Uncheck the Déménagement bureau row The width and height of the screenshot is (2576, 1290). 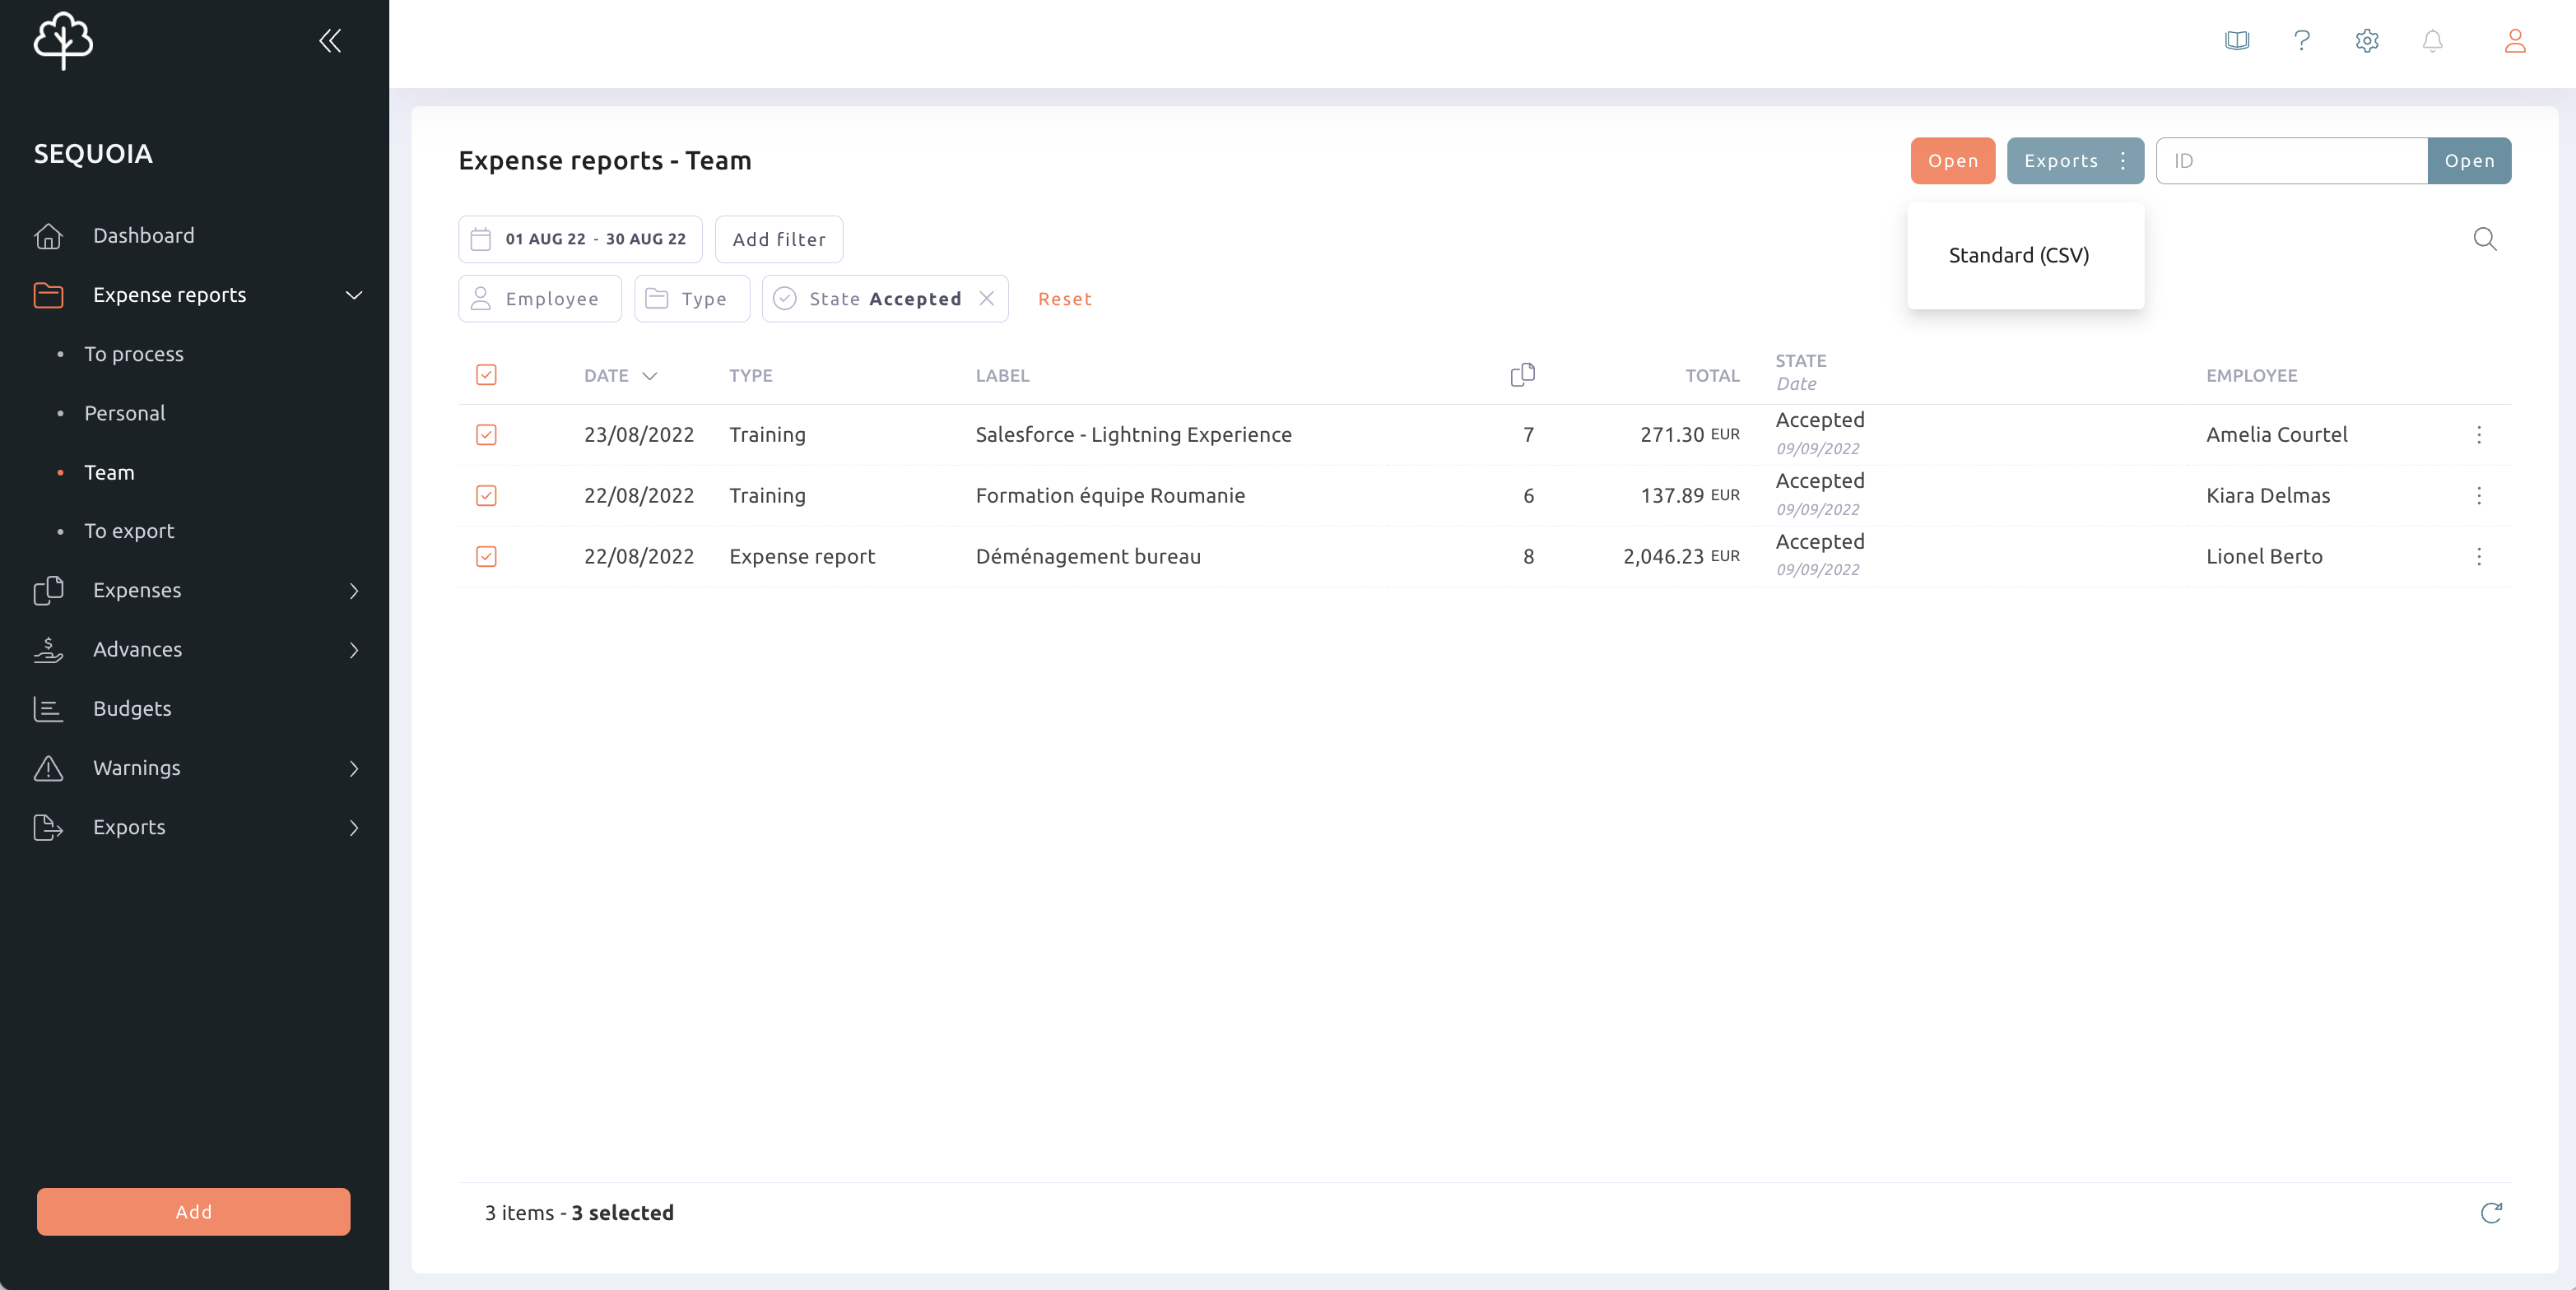pos(486,557)
